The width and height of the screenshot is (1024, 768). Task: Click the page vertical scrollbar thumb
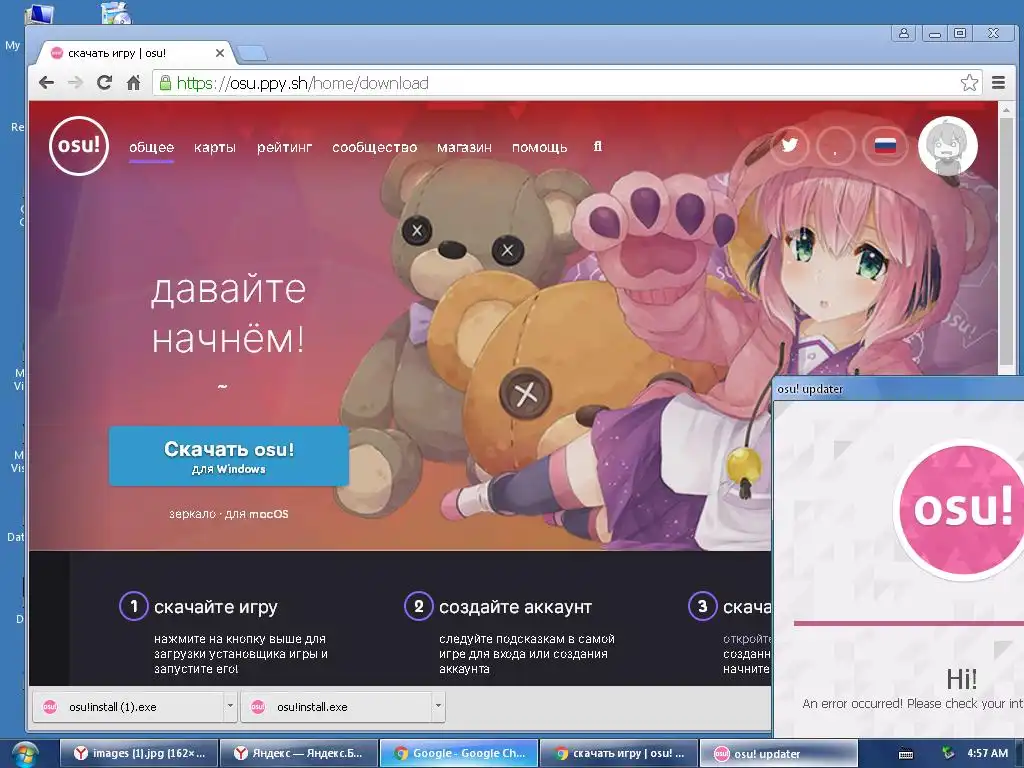coord(1005,242)
